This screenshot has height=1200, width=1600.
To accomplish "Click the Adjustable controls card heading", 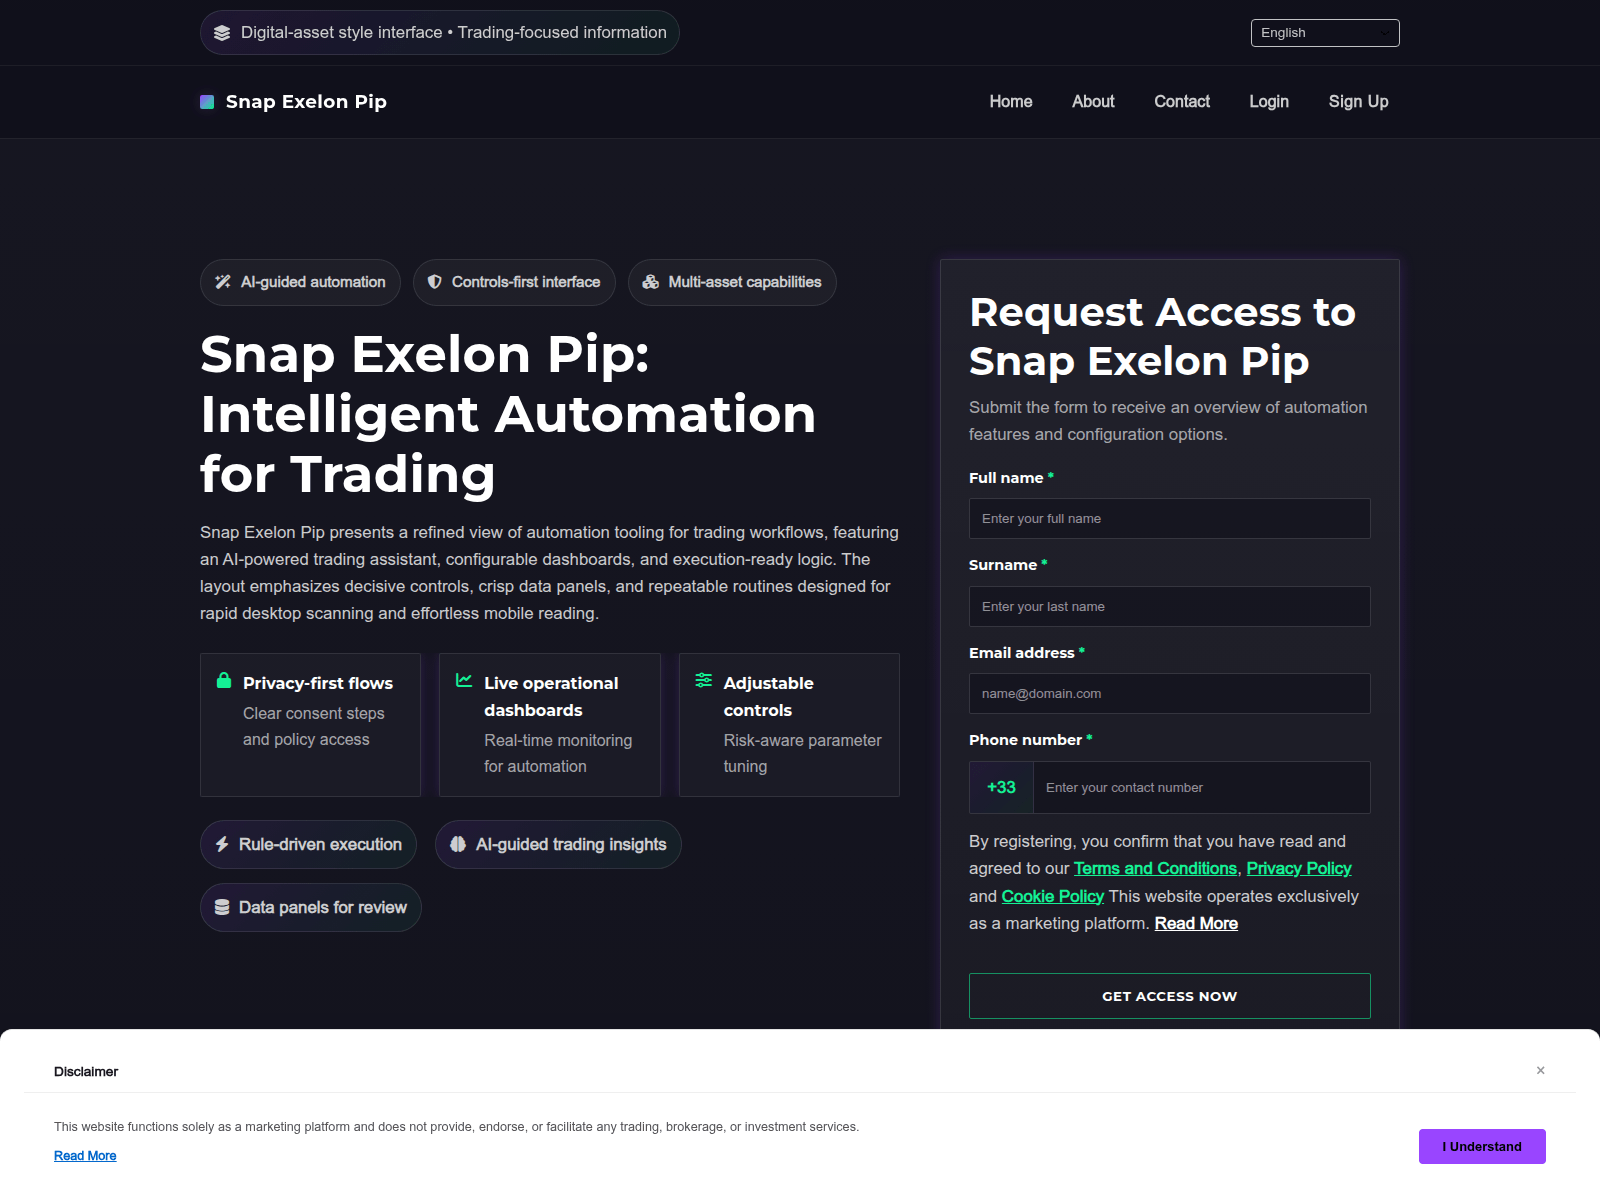I will [769, 696].
